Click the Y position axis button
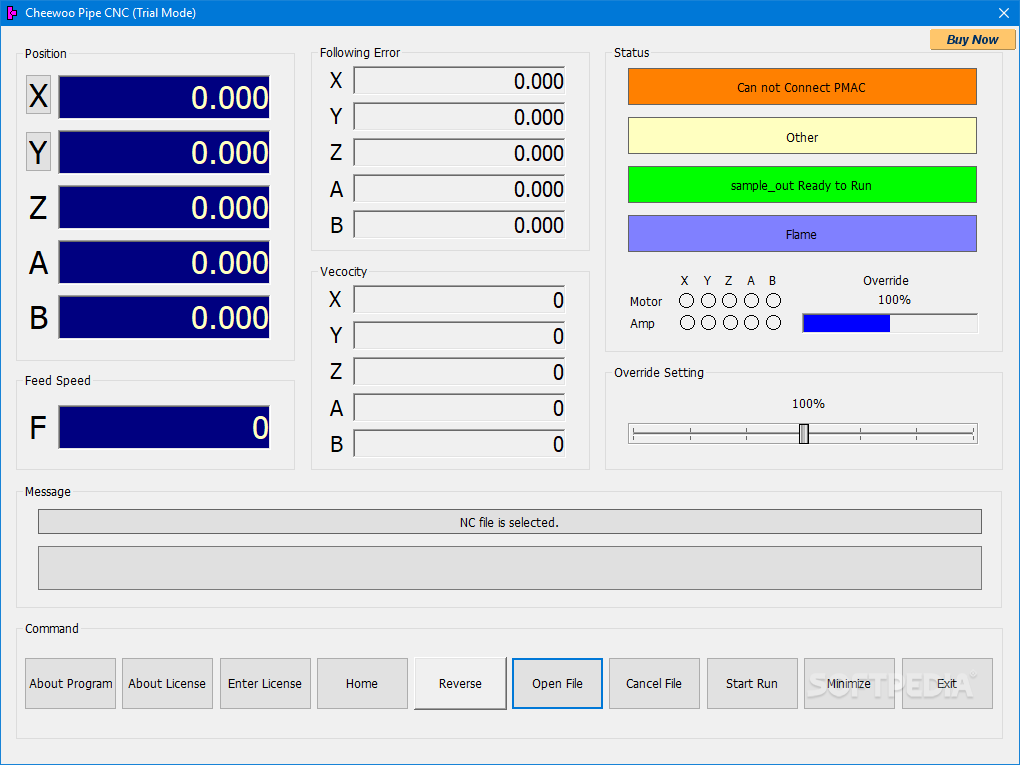Image resolution: width=1020 pixels, height=765 pixels. (x=38, y=151)
